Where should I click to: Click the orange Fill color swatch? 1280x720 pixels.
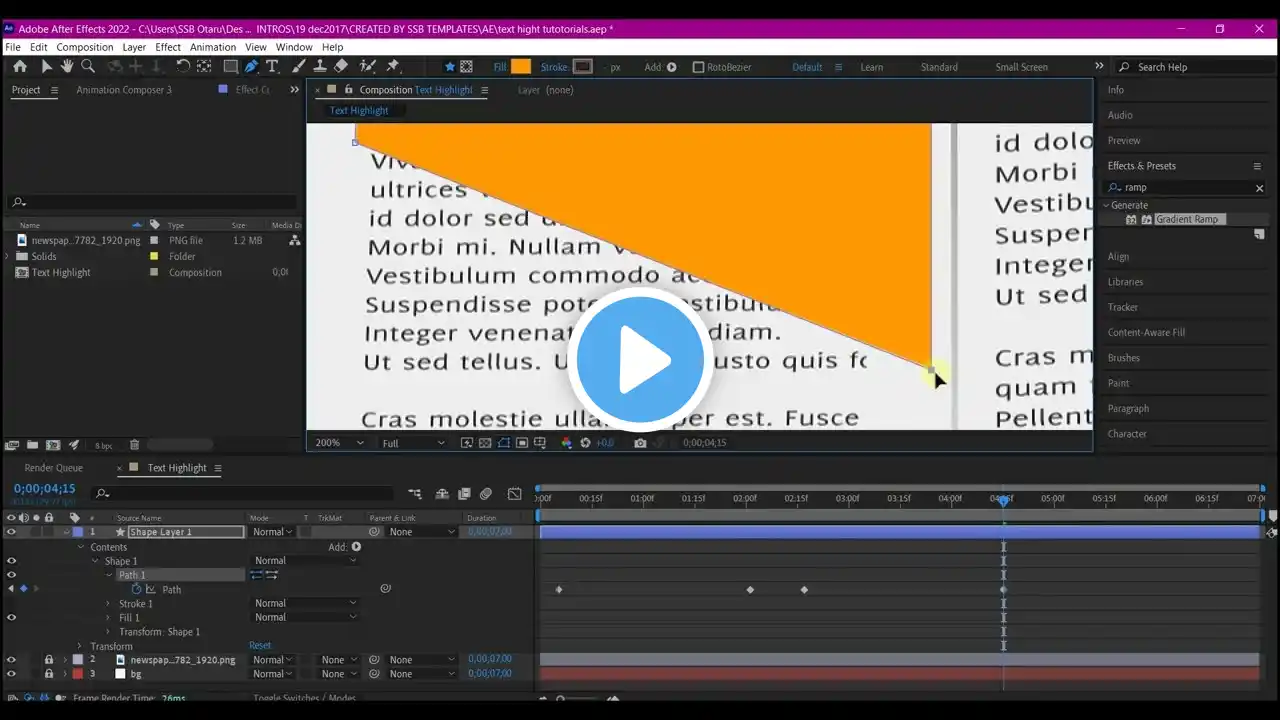(521, 67)
